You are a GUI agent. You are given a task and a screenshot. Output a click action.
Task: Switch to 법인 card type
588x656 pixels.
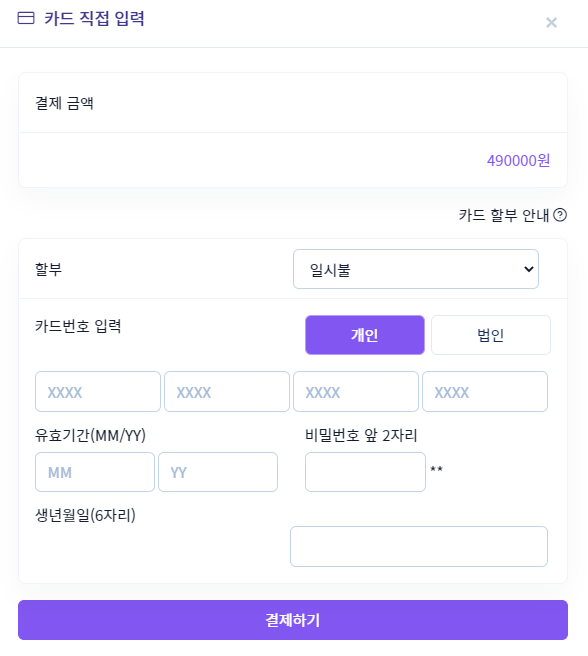[490, 335]
